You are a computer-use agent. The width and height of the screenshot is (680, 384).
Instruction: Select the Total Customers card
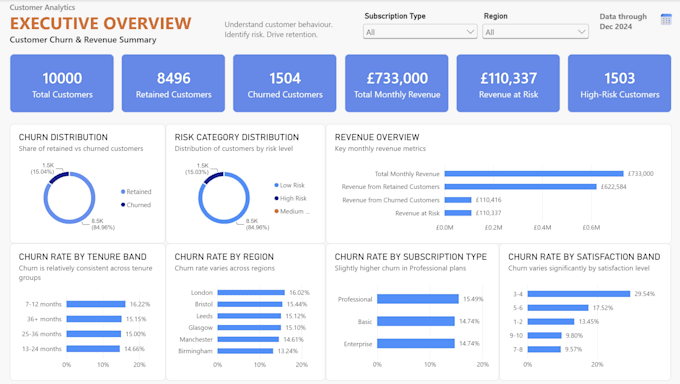(62, 83)
